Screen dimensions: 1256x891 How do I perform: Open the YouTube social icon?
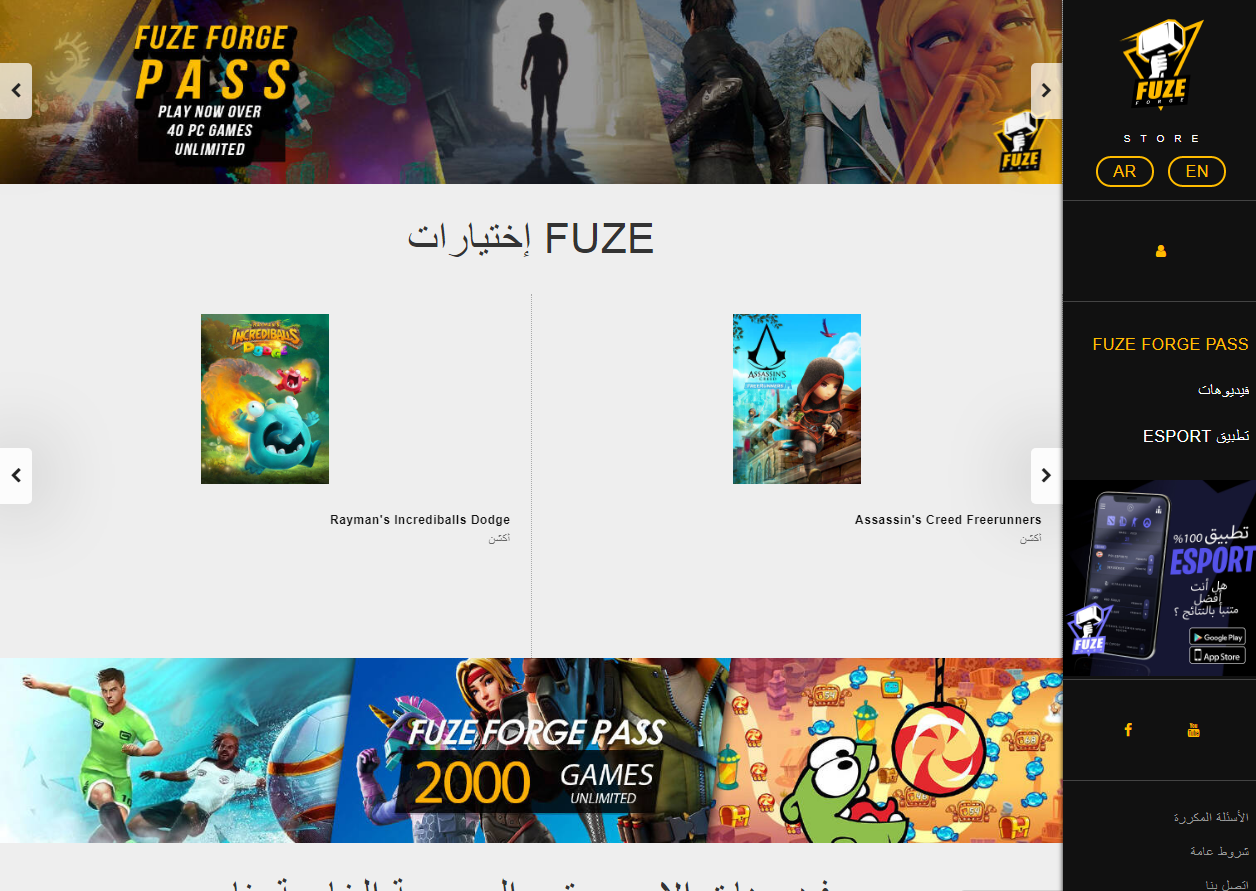tap(1193, 730)
